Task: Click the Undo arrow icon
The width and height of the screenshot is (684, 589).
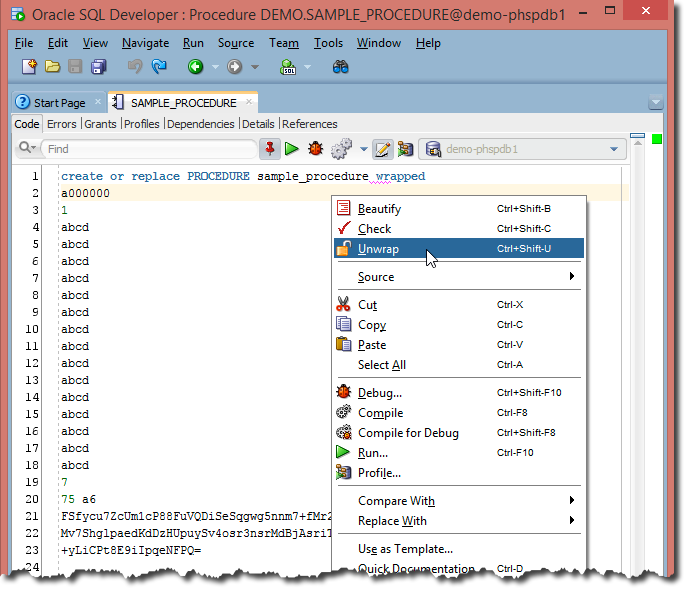Action: [x=135, y=67]
